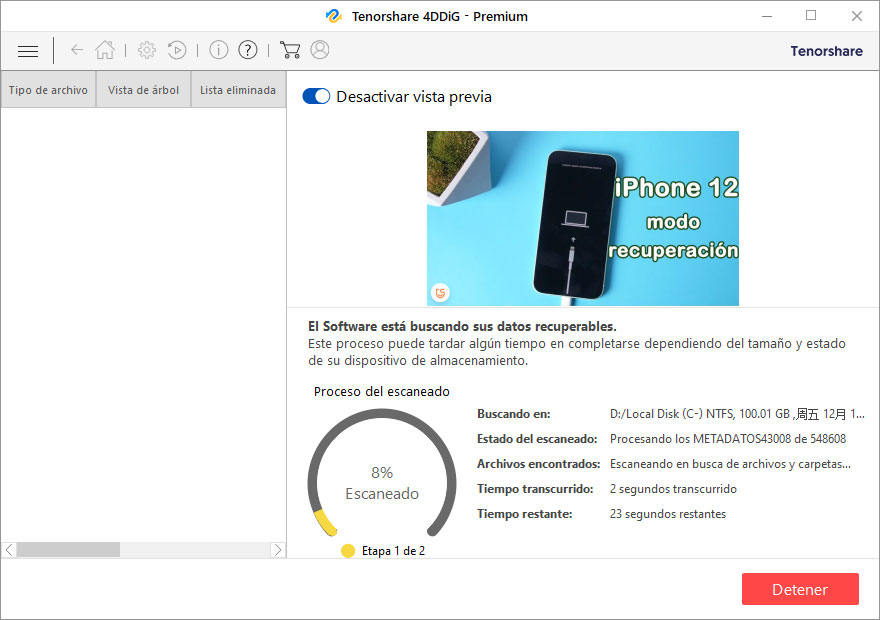
Task: Click '23 segundos restantes' value
Action: point(668,514)
